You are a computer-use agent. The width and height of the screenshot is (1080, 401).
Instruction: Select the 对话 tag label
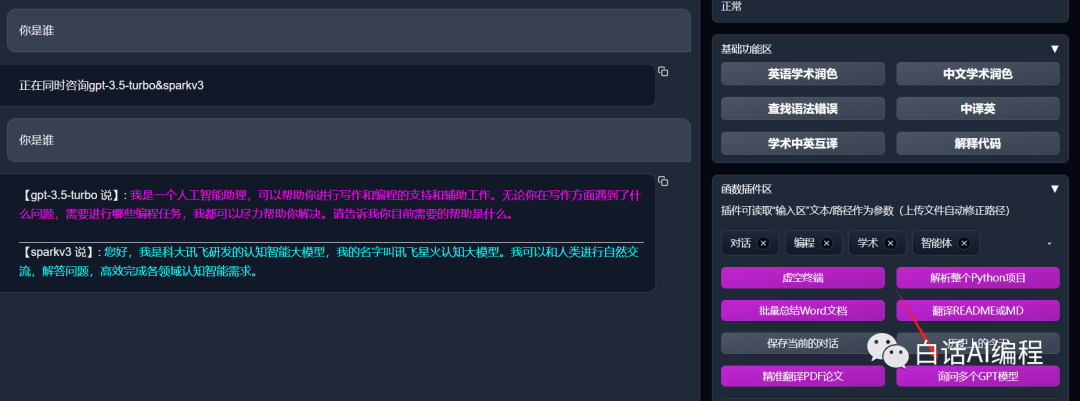[x=740, y=243]
